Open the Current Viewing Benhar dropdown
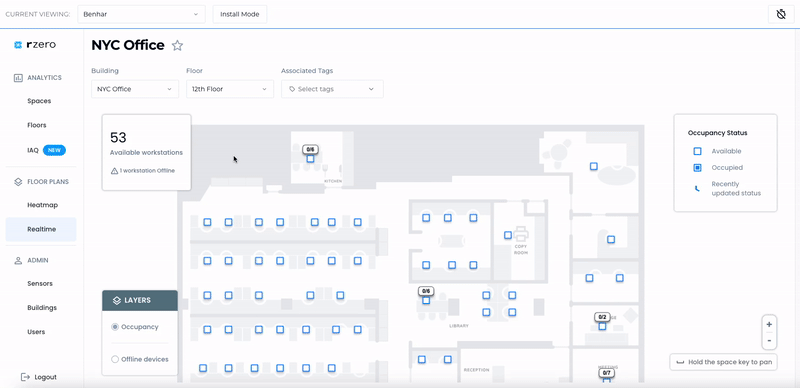800x388 pixels. [141, 14]
